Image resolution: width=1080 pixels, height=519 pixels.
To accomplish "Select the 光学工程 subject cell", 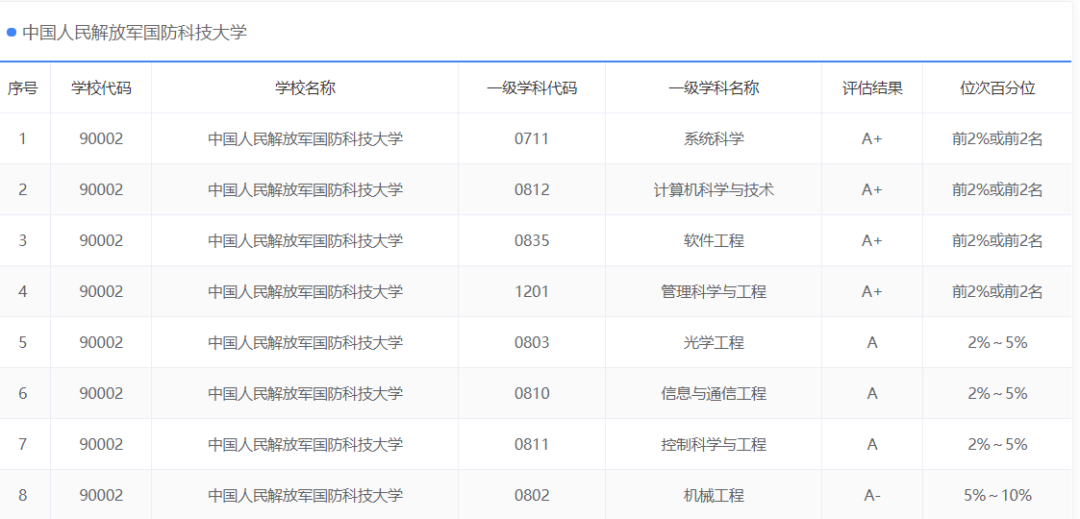I will (x=714, y=343).
